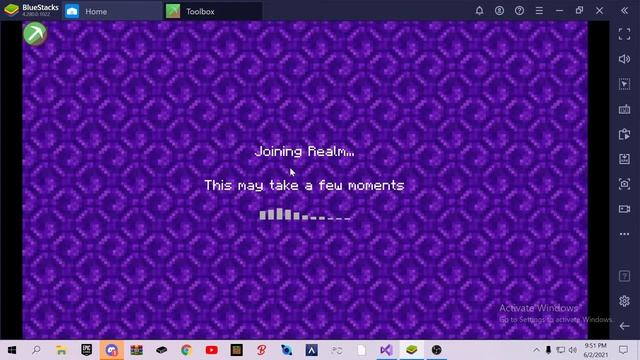Click the Install APK icon
640x360 pixels.
[624, 159]
